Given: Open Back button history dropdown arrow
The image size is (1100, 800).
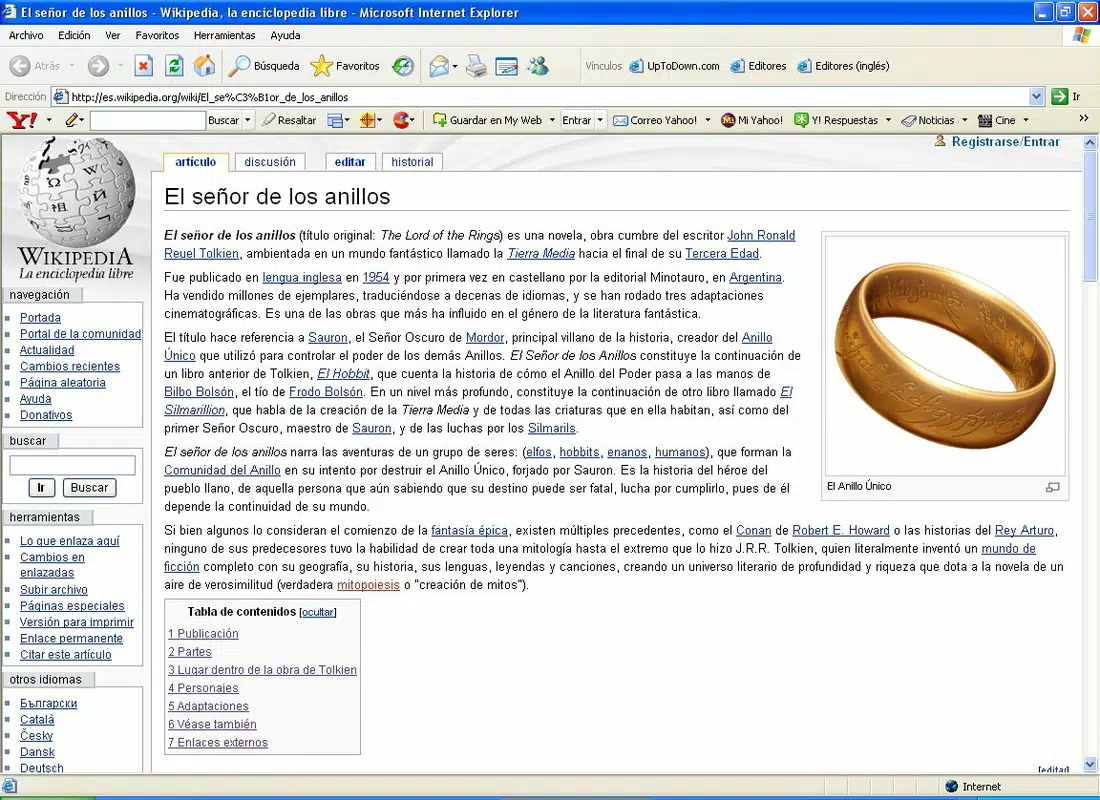Looking at the screenshot, I should click(72, 66).
